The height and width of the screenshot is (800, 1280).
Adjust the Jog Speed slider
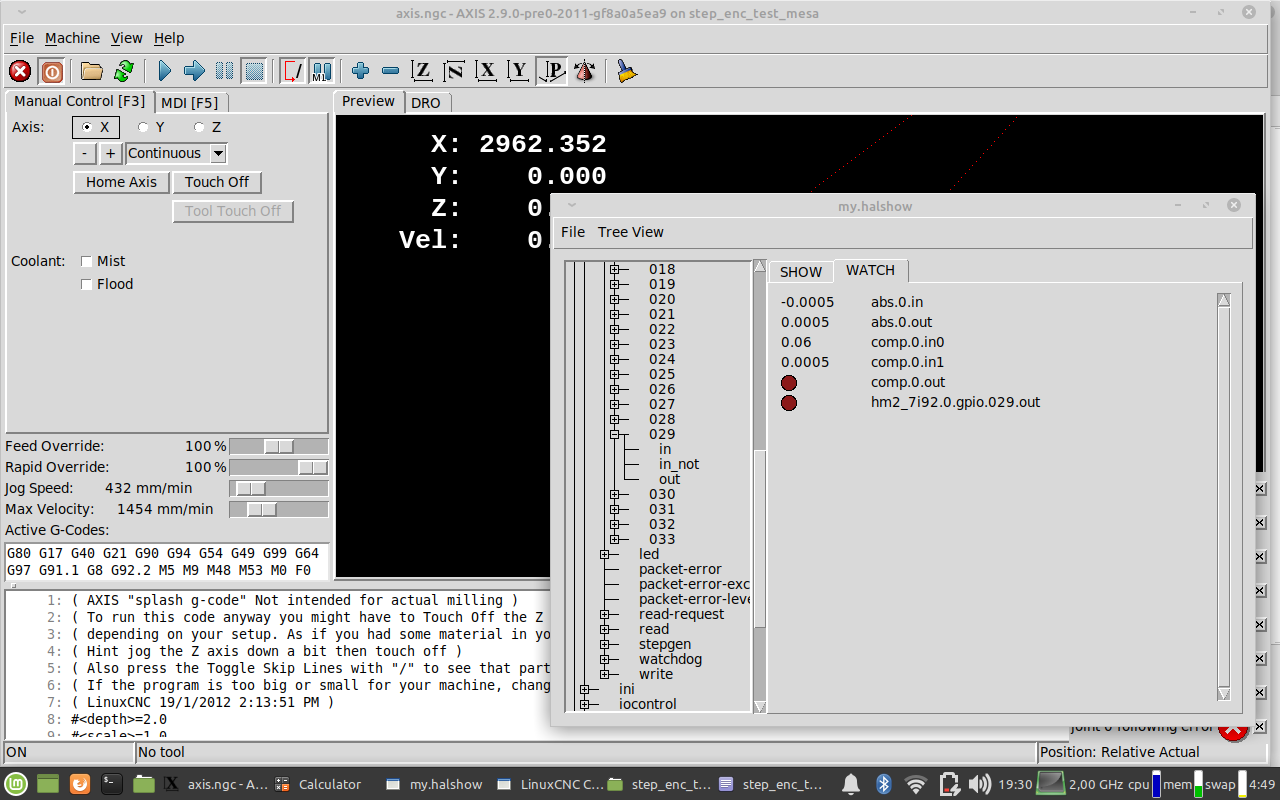point(279,488)
